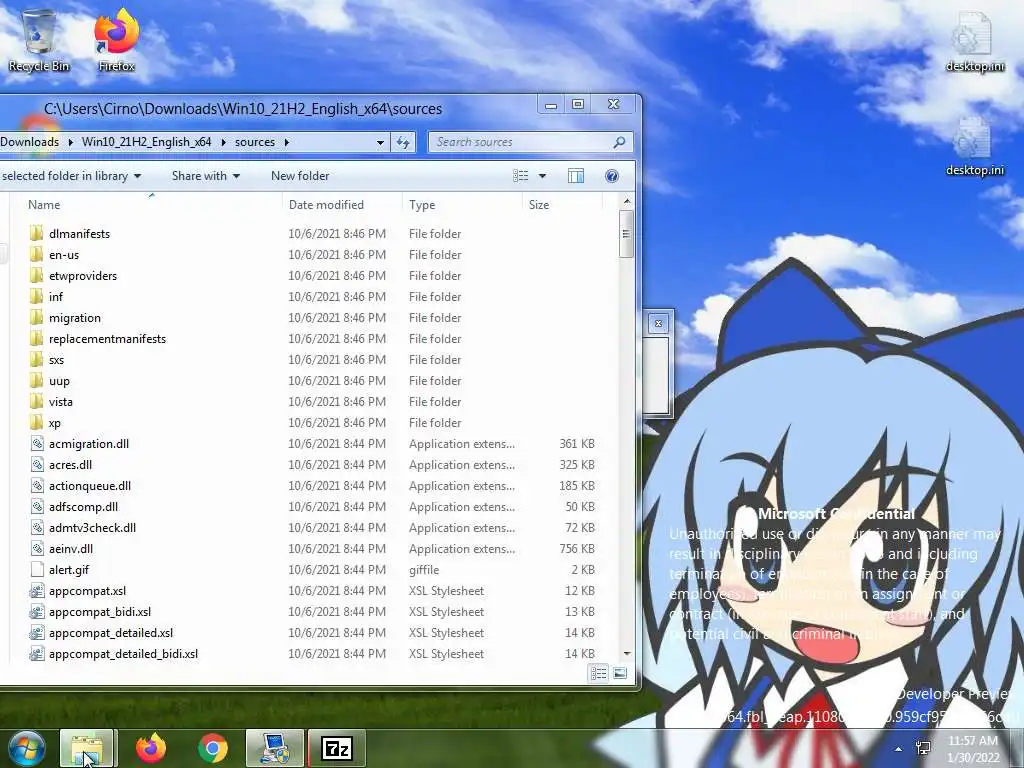
Task: Select the vista folder row
Action: click(312, 402)
